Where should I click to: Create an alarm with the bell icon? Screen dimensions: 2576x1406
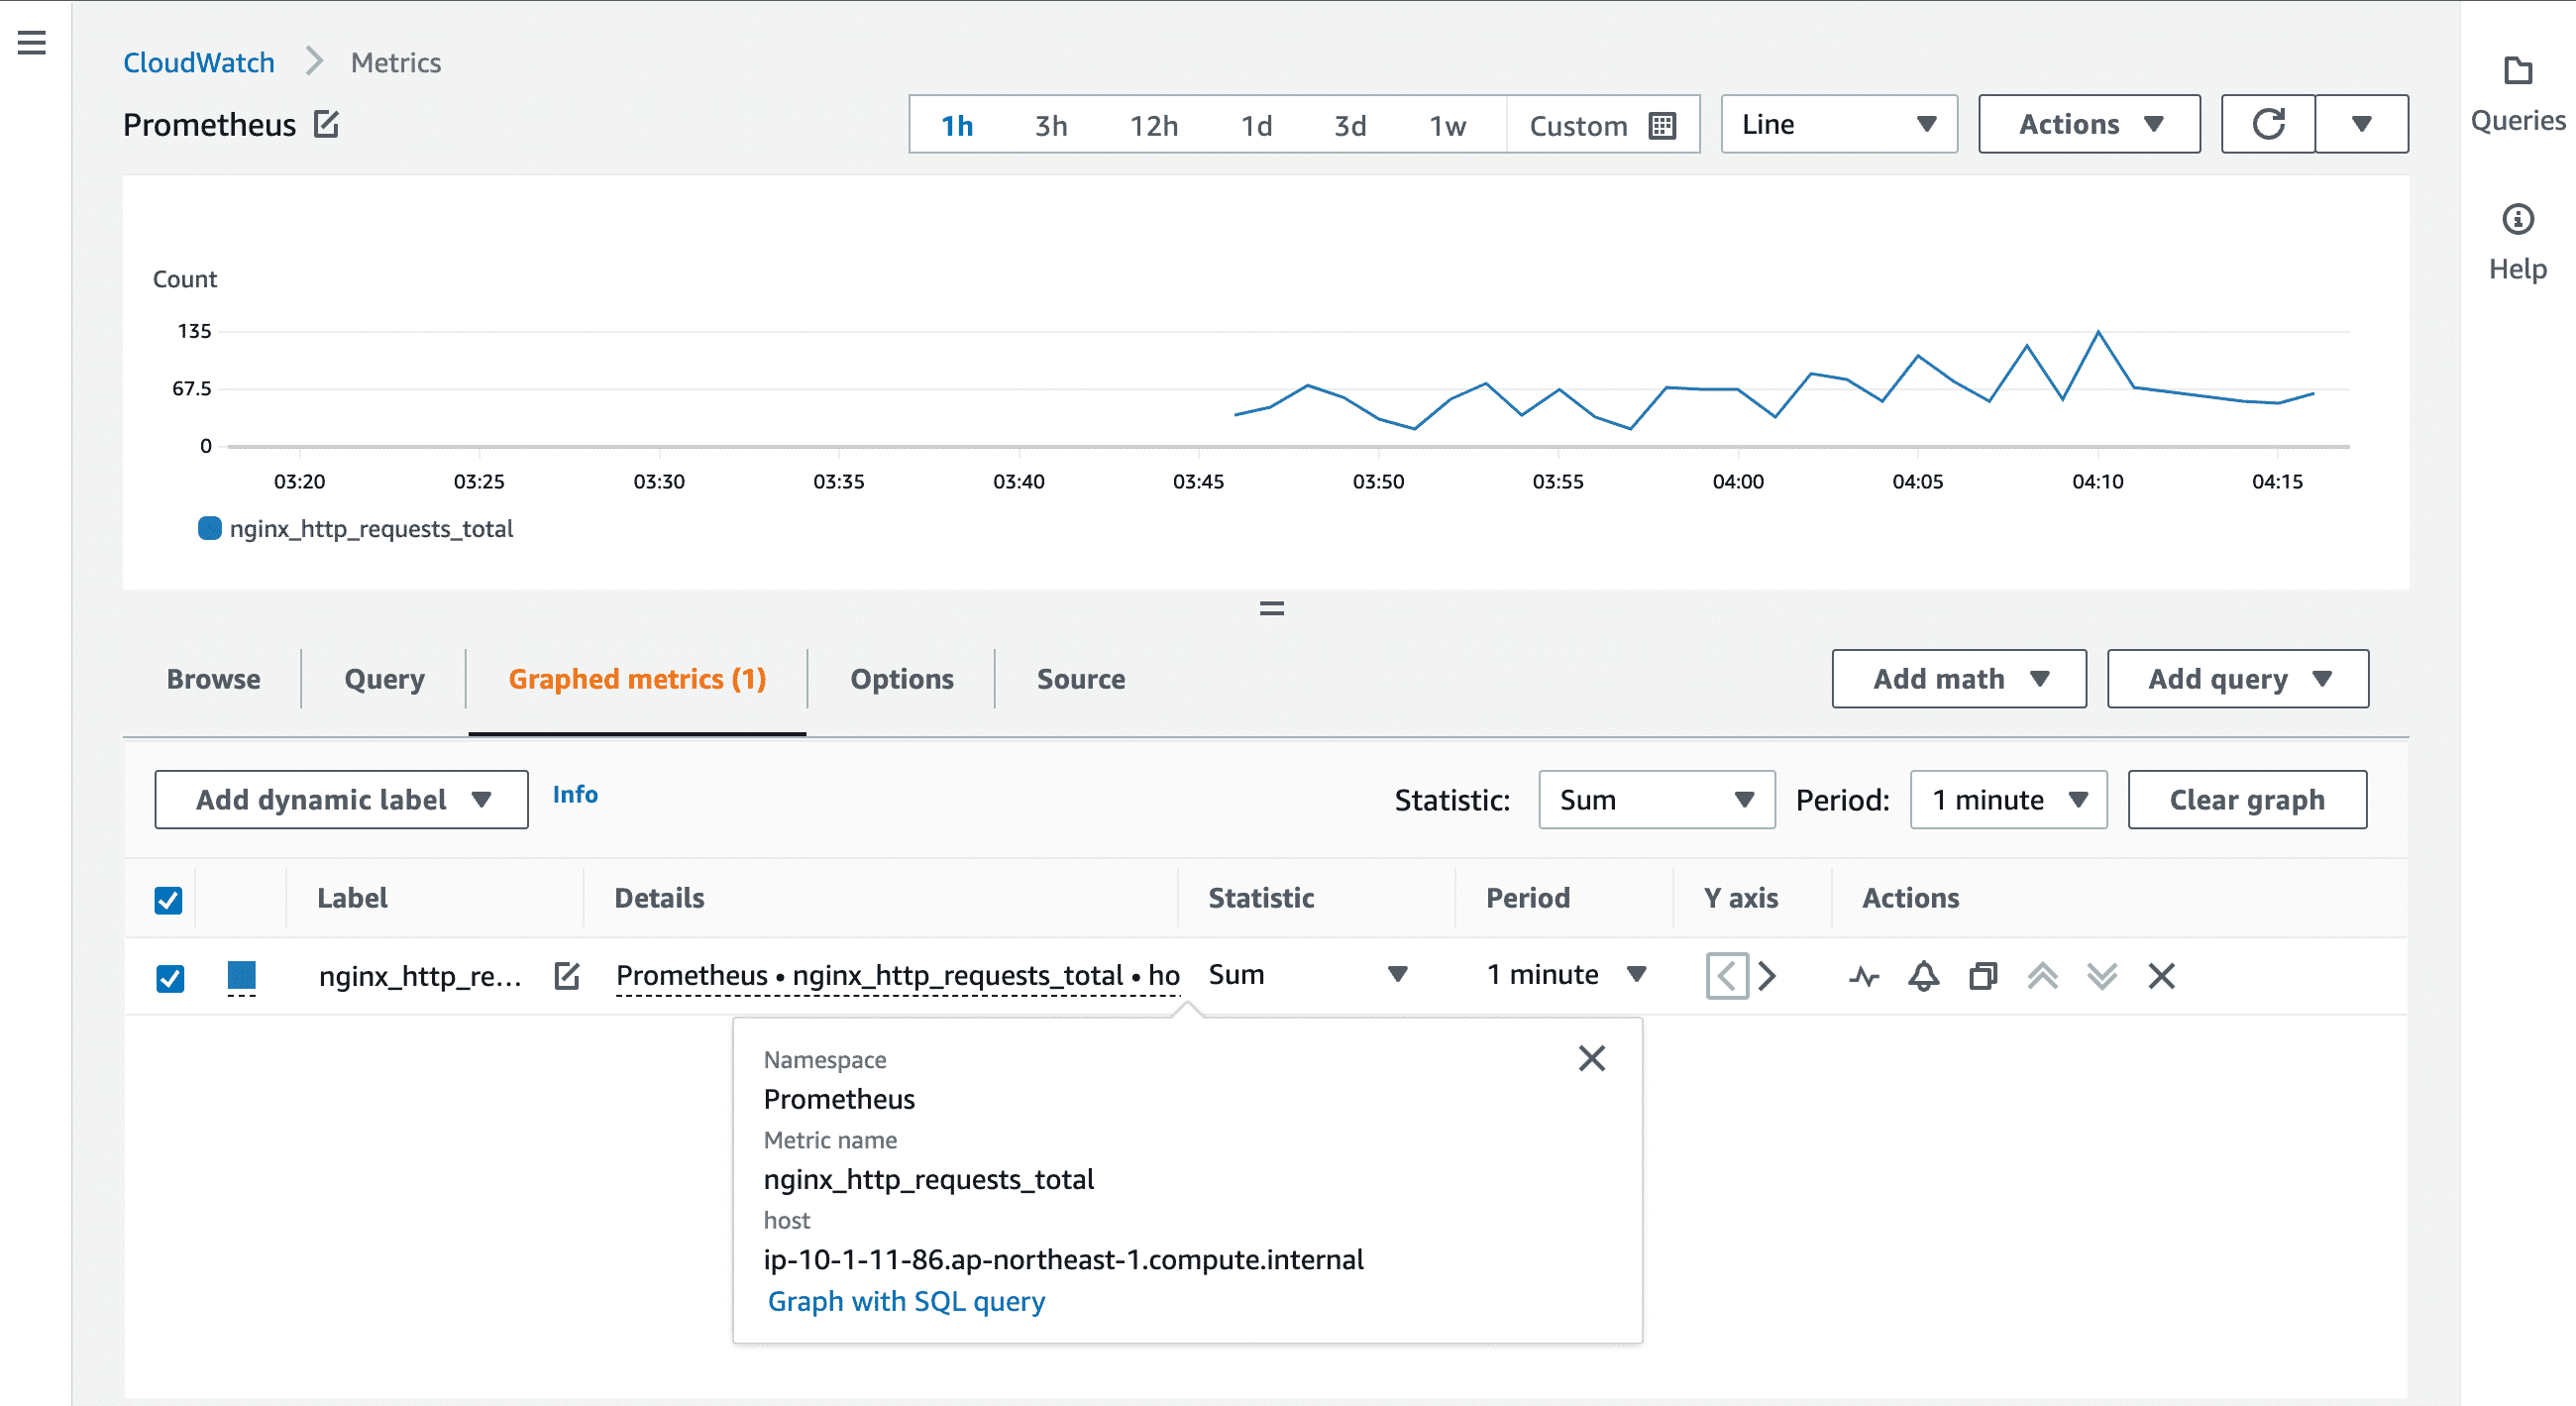(x=1923, y=975)
